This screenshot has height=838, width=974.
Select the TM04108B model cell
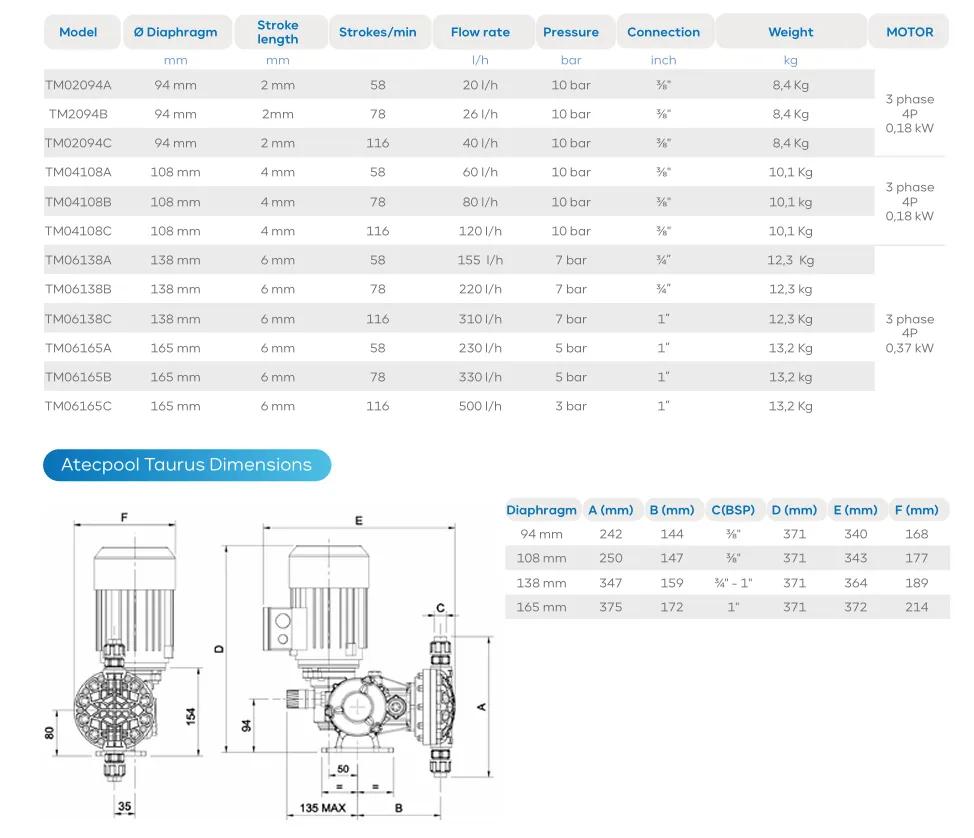[79, 202]
